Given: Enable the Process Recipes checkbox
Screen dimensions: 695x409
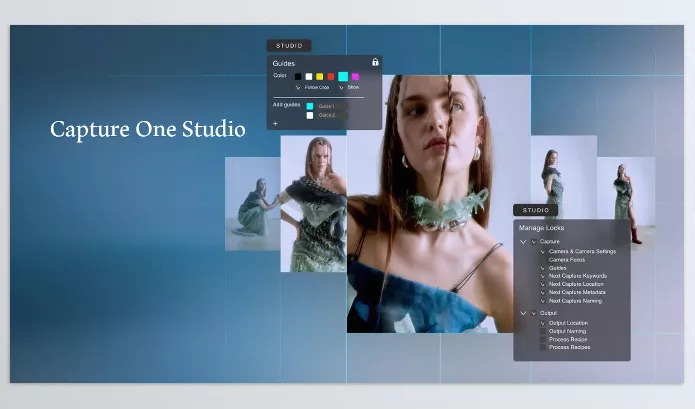Looking at the screenshot, I should (x=543, y=347).
